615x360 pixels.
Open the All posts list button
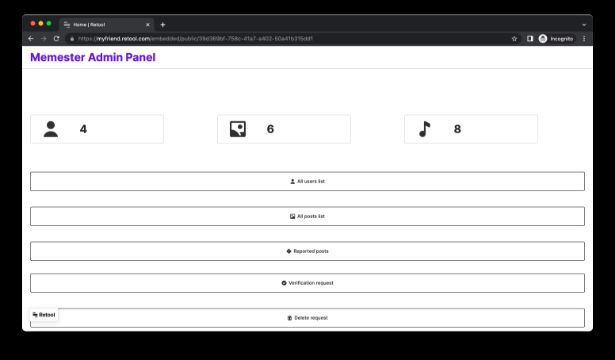[308, 216]
